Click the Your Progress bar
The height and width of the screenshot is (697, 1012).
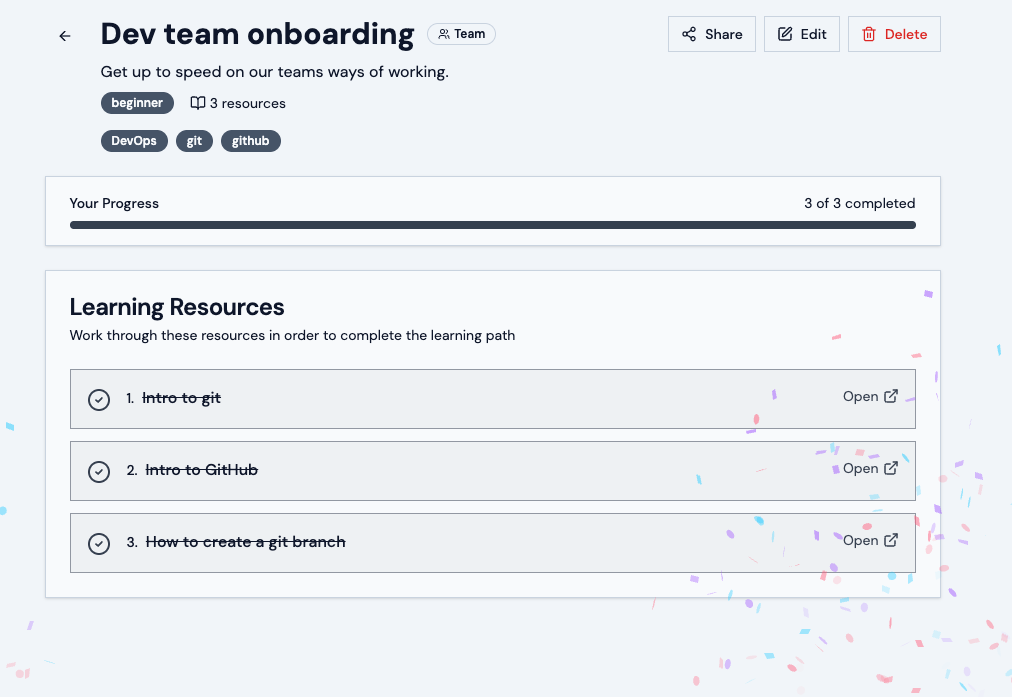point(492,225)
